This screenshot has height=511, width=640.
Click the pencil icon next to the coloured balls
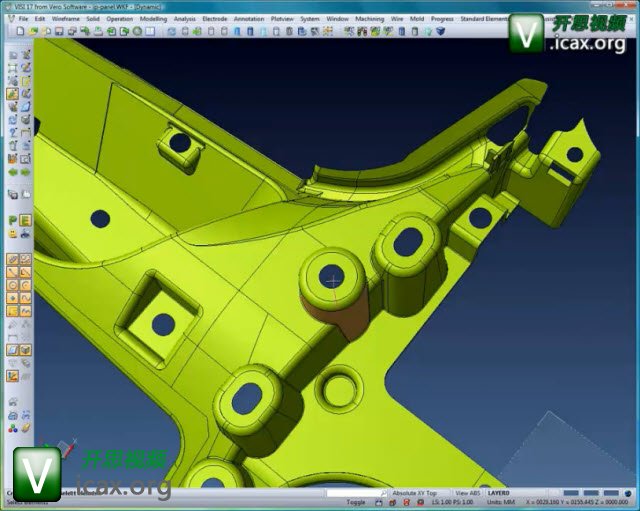tap(25, 428)
